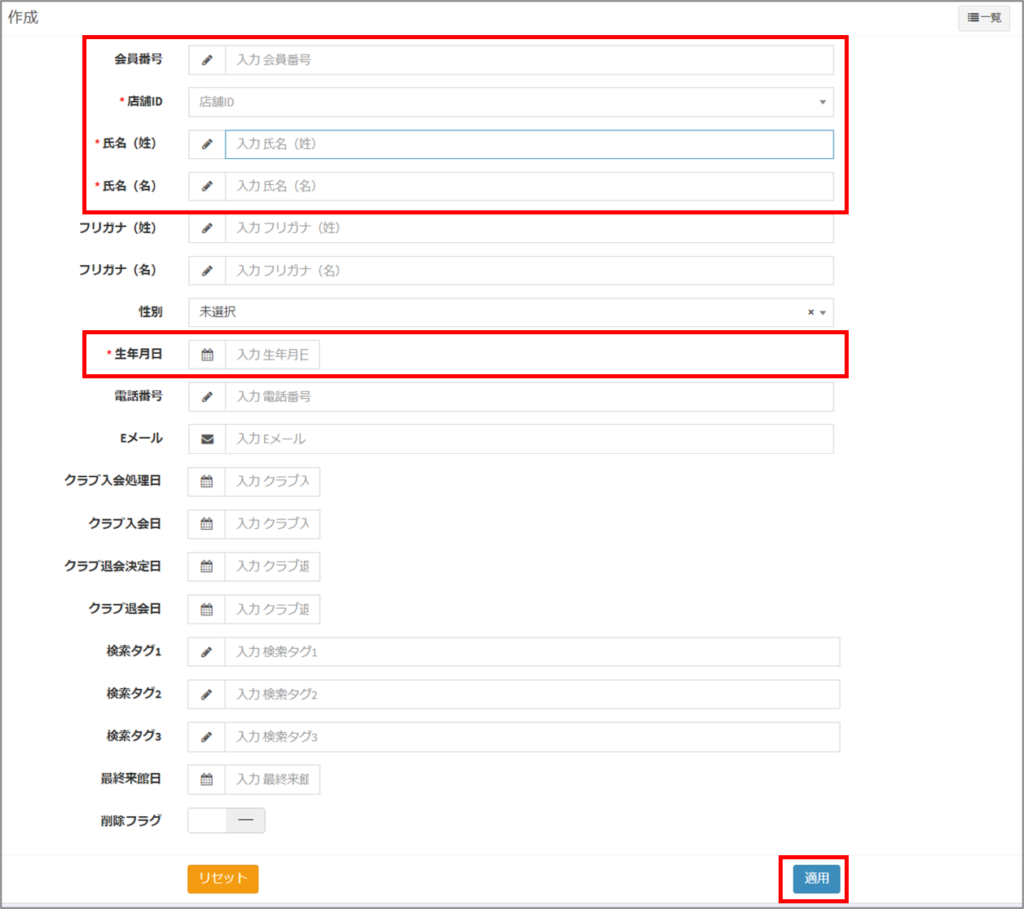This screenshot has width=1024, height=909.
Task: Click the pencil icon beside 会員番号
Action: pos(207,60)
